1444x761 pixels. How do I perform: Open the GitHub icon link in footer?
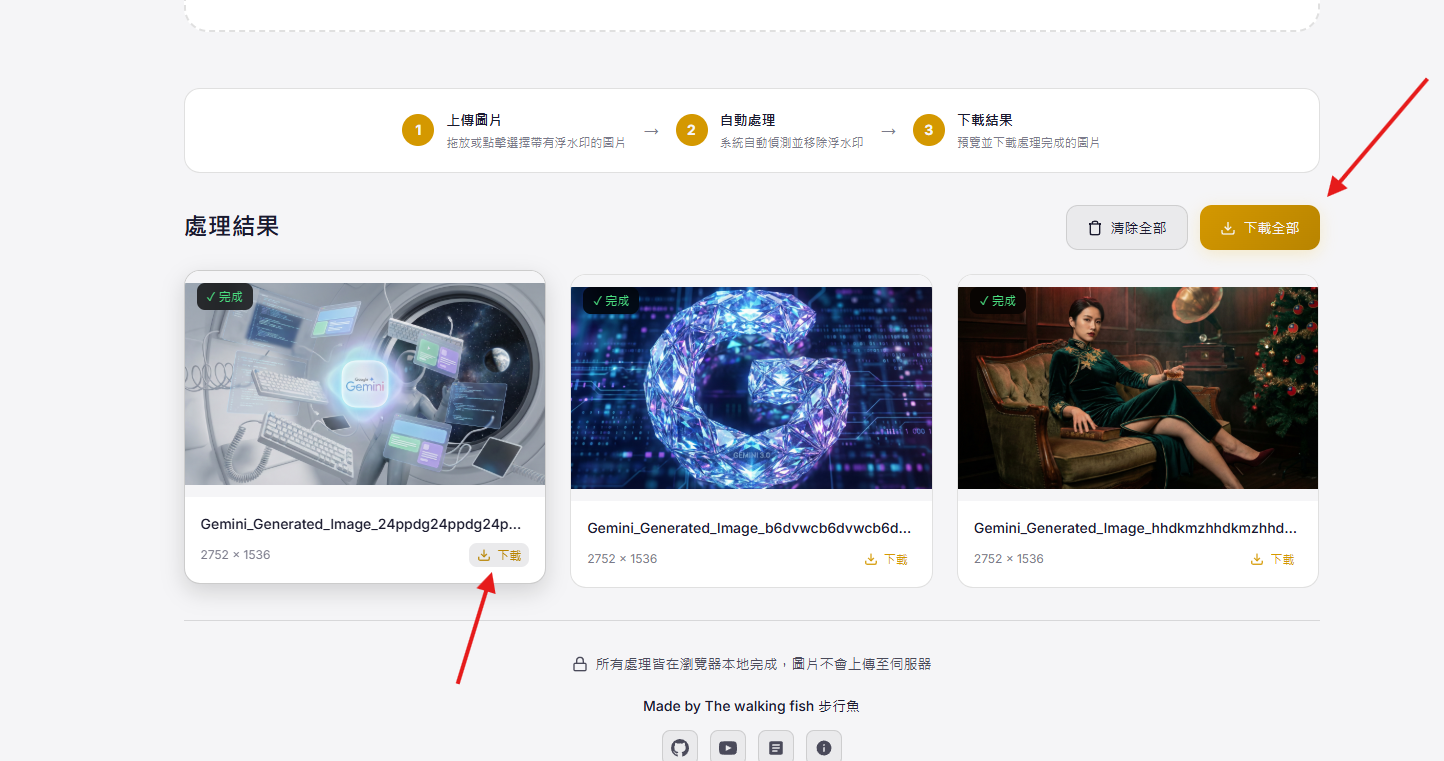680,747
